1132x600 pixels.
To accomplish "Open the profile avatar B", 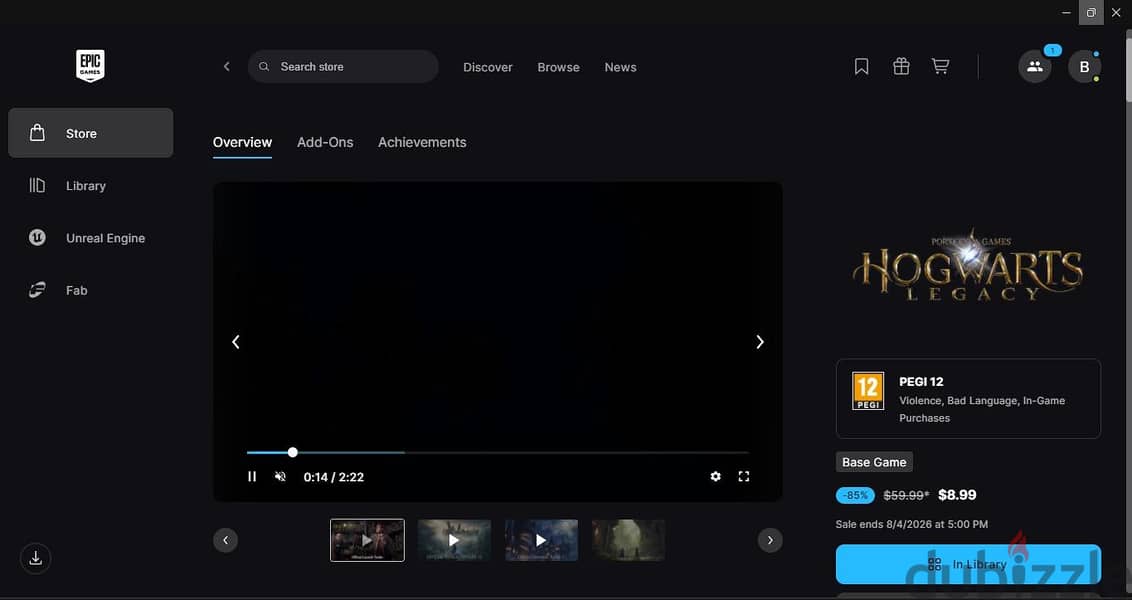I will pyautogui.click(x=1084, y=66).
